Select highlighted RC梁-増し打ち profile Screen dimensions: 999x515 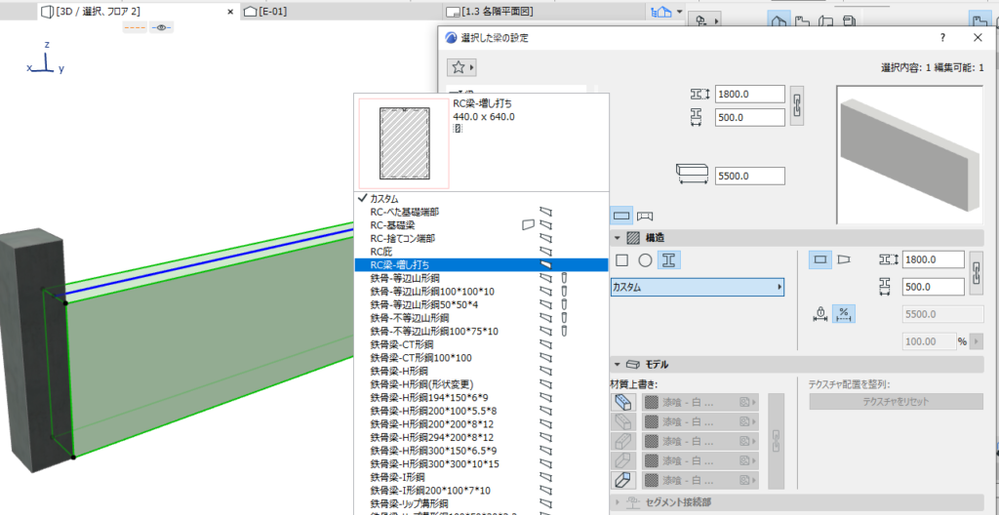point(482,265)
